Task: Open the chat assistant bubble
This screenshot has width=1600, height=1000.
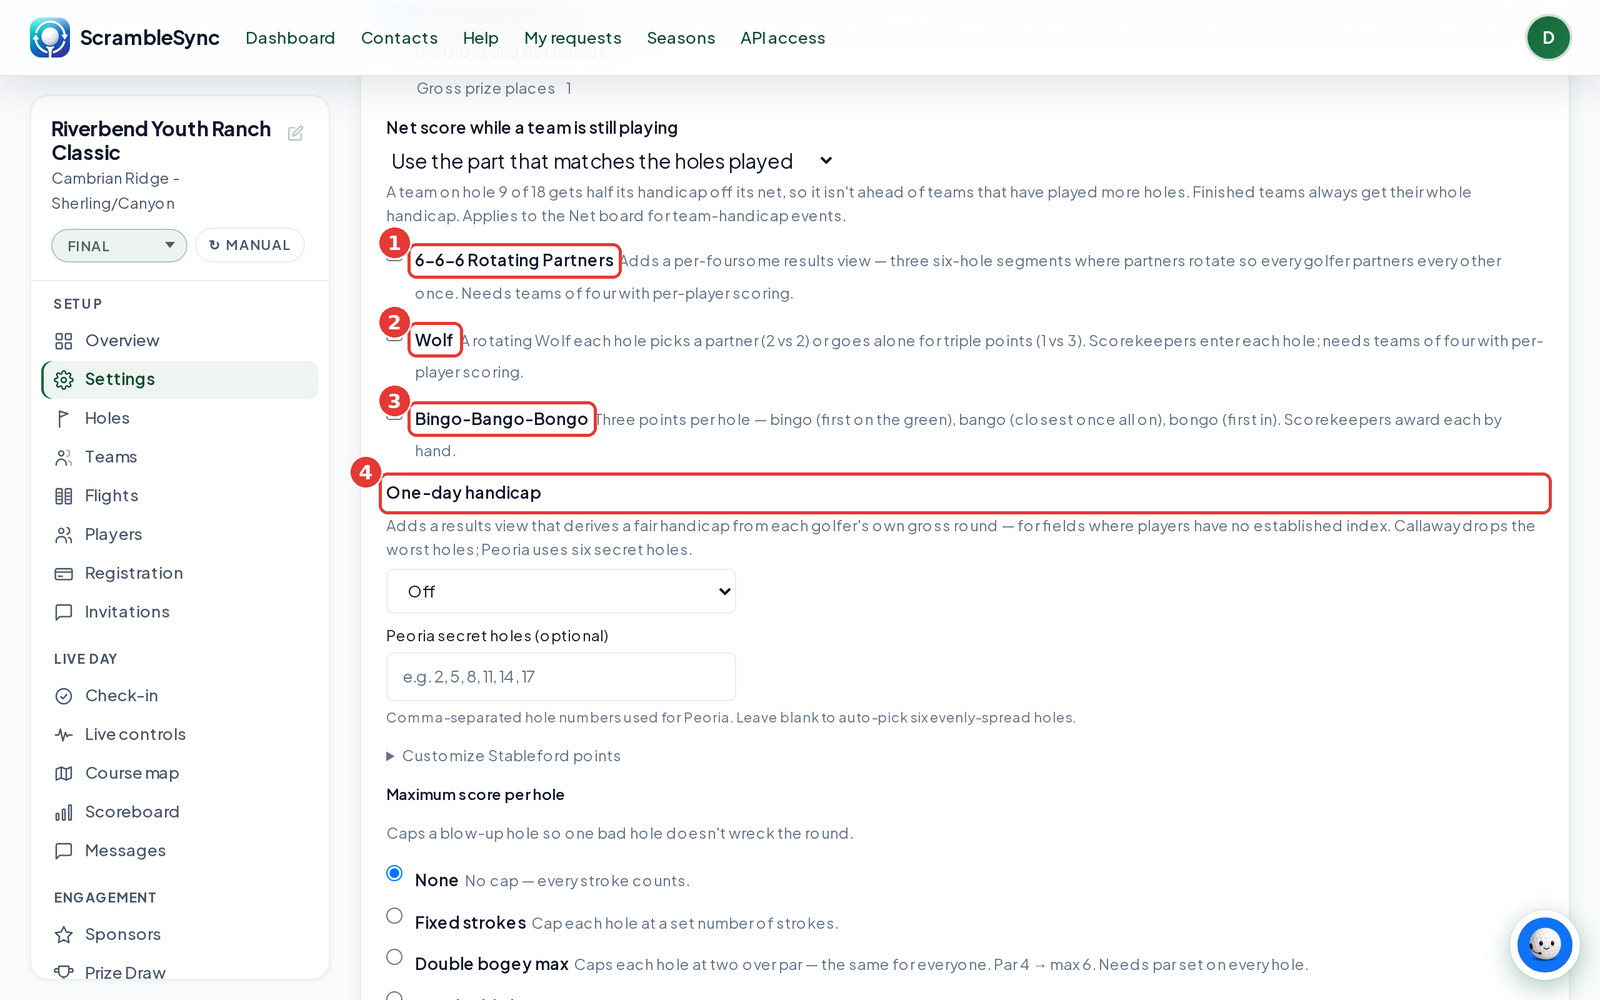Action: pyautogui.click(x=1544, y=945)
